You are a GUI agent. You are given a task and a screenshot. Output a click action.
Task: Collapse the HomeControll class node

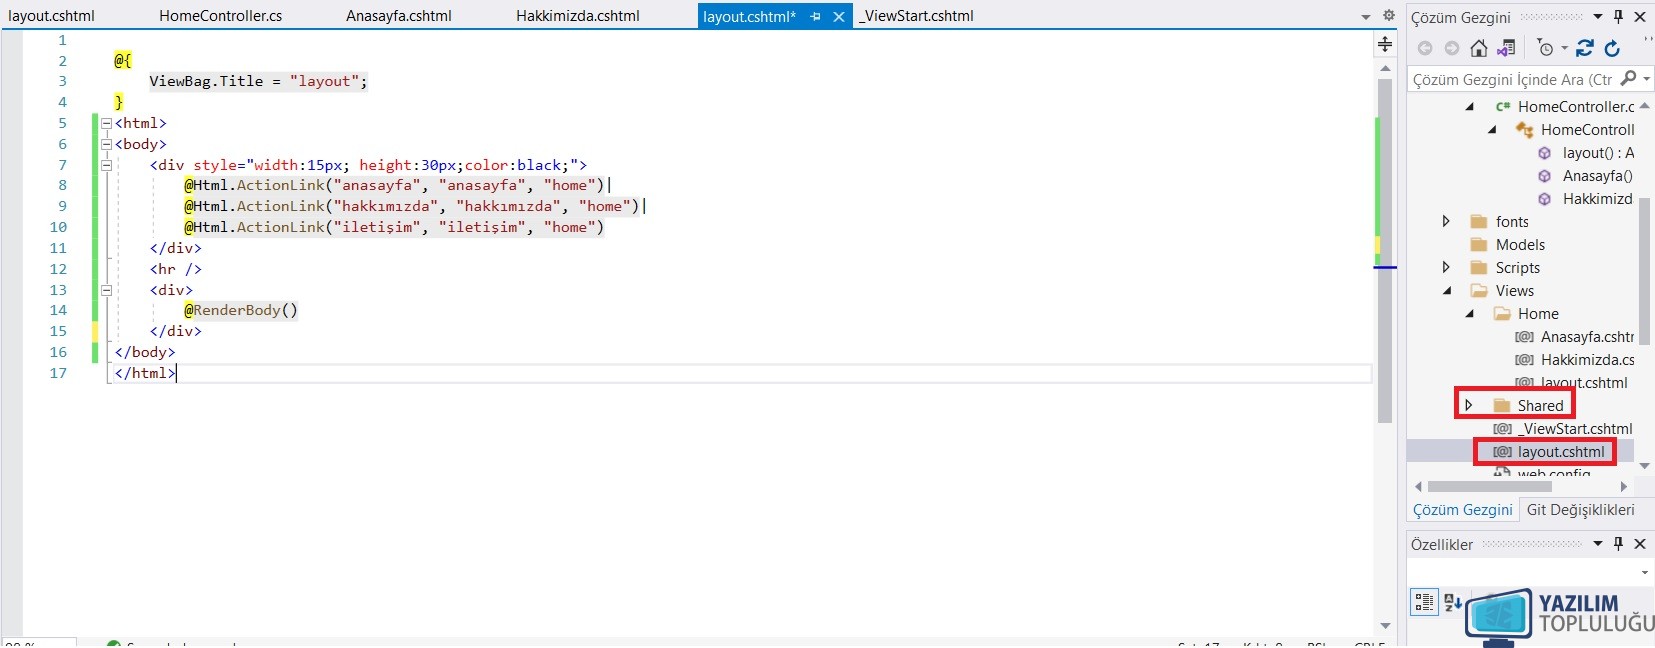pos(1493,130)
